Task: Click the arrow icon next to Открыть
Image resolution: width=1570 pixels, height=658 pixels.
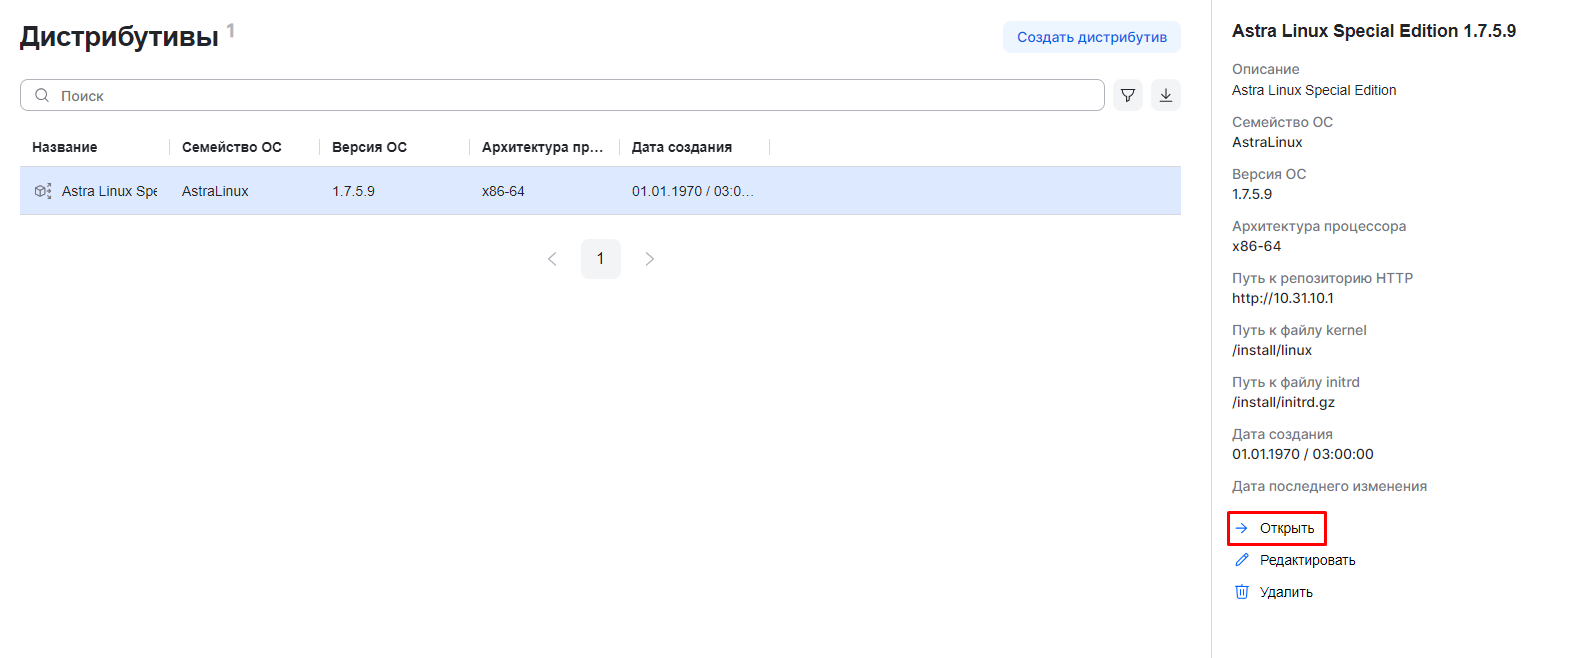Action: tap(1242, 528)
